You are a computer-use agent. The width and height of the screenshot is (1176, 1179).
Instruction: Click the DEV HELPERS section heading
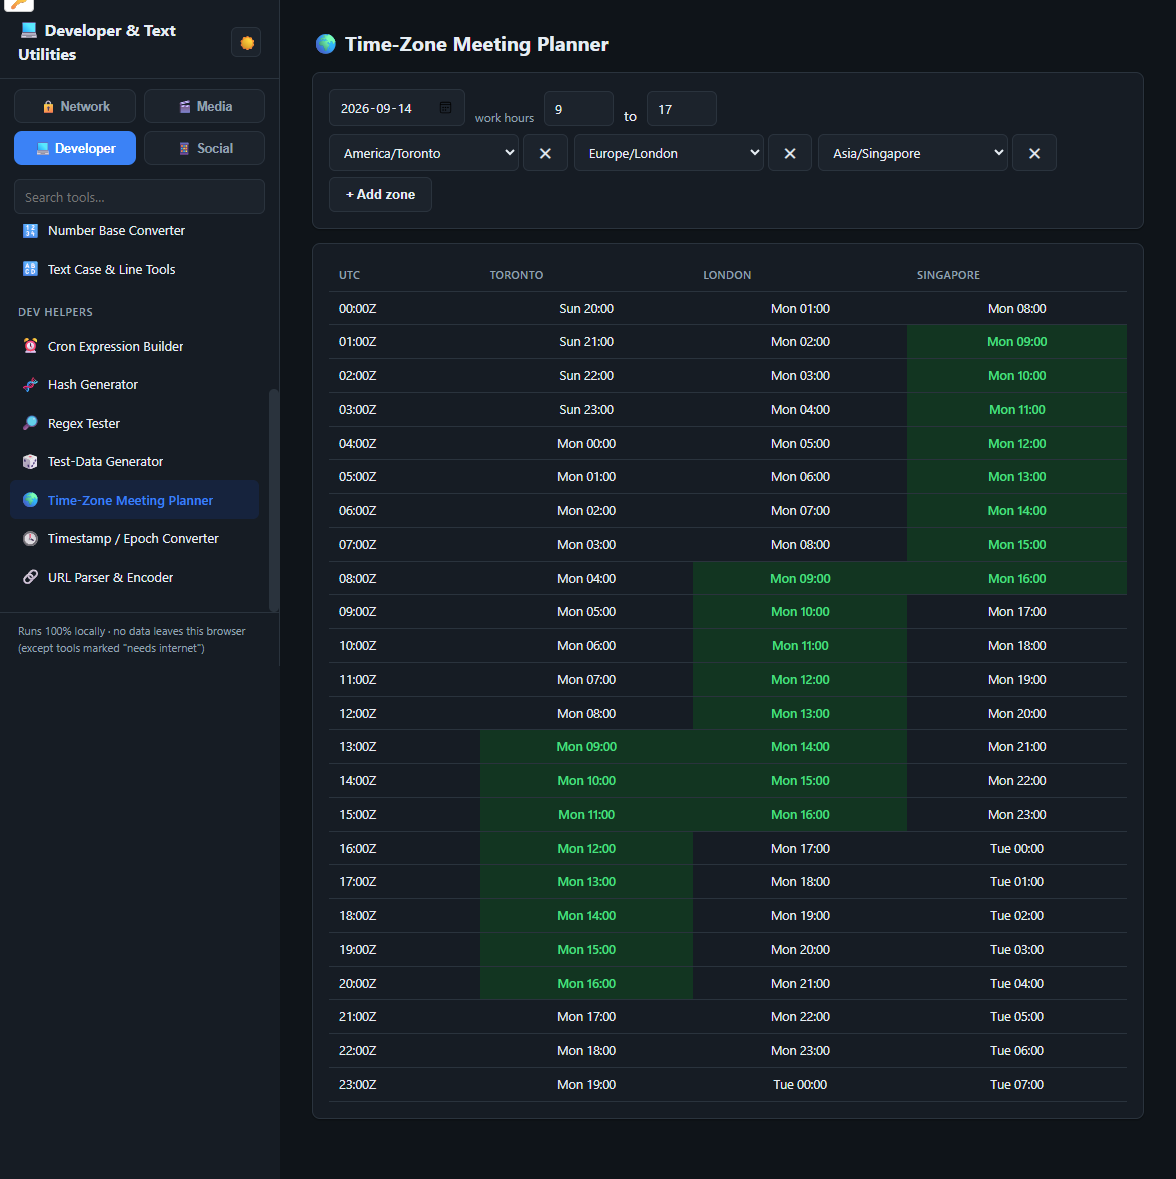(56, 312)
